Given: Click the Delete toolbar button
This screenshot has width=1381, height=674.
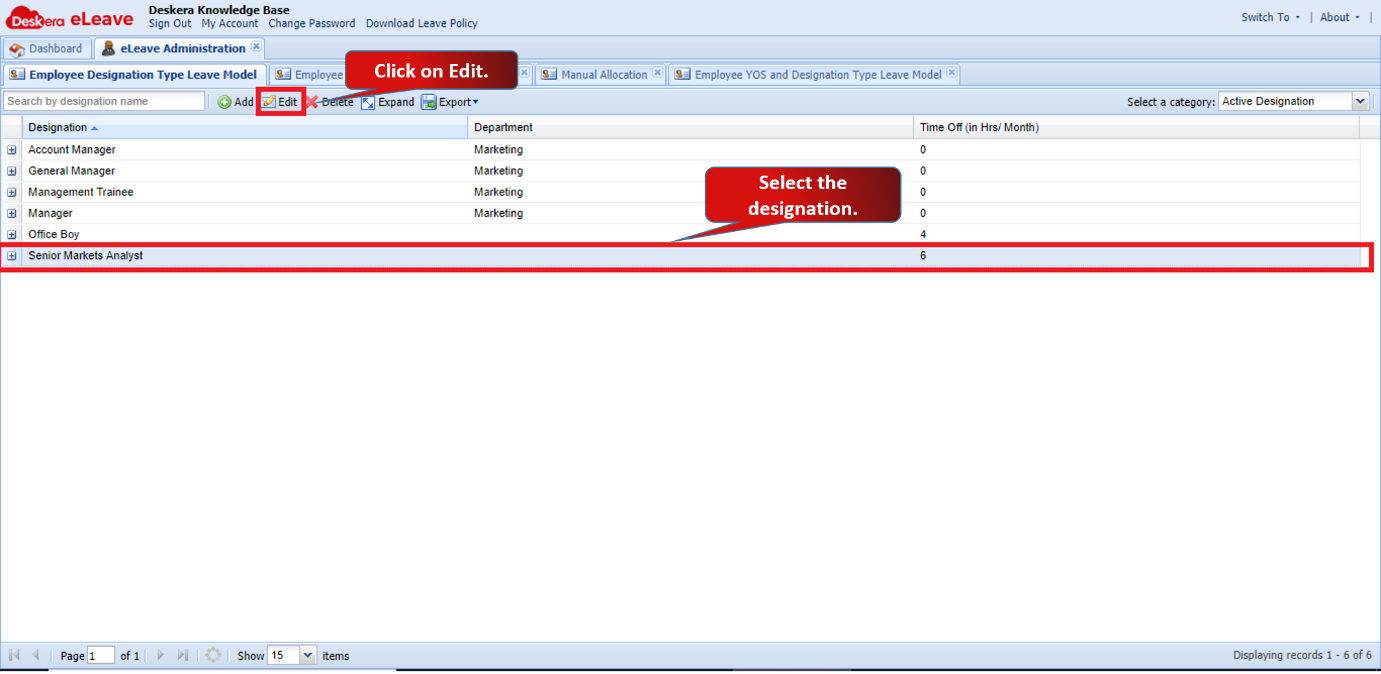Looking at the screenshot, I should pyautogui.click(x=329, y=102).
